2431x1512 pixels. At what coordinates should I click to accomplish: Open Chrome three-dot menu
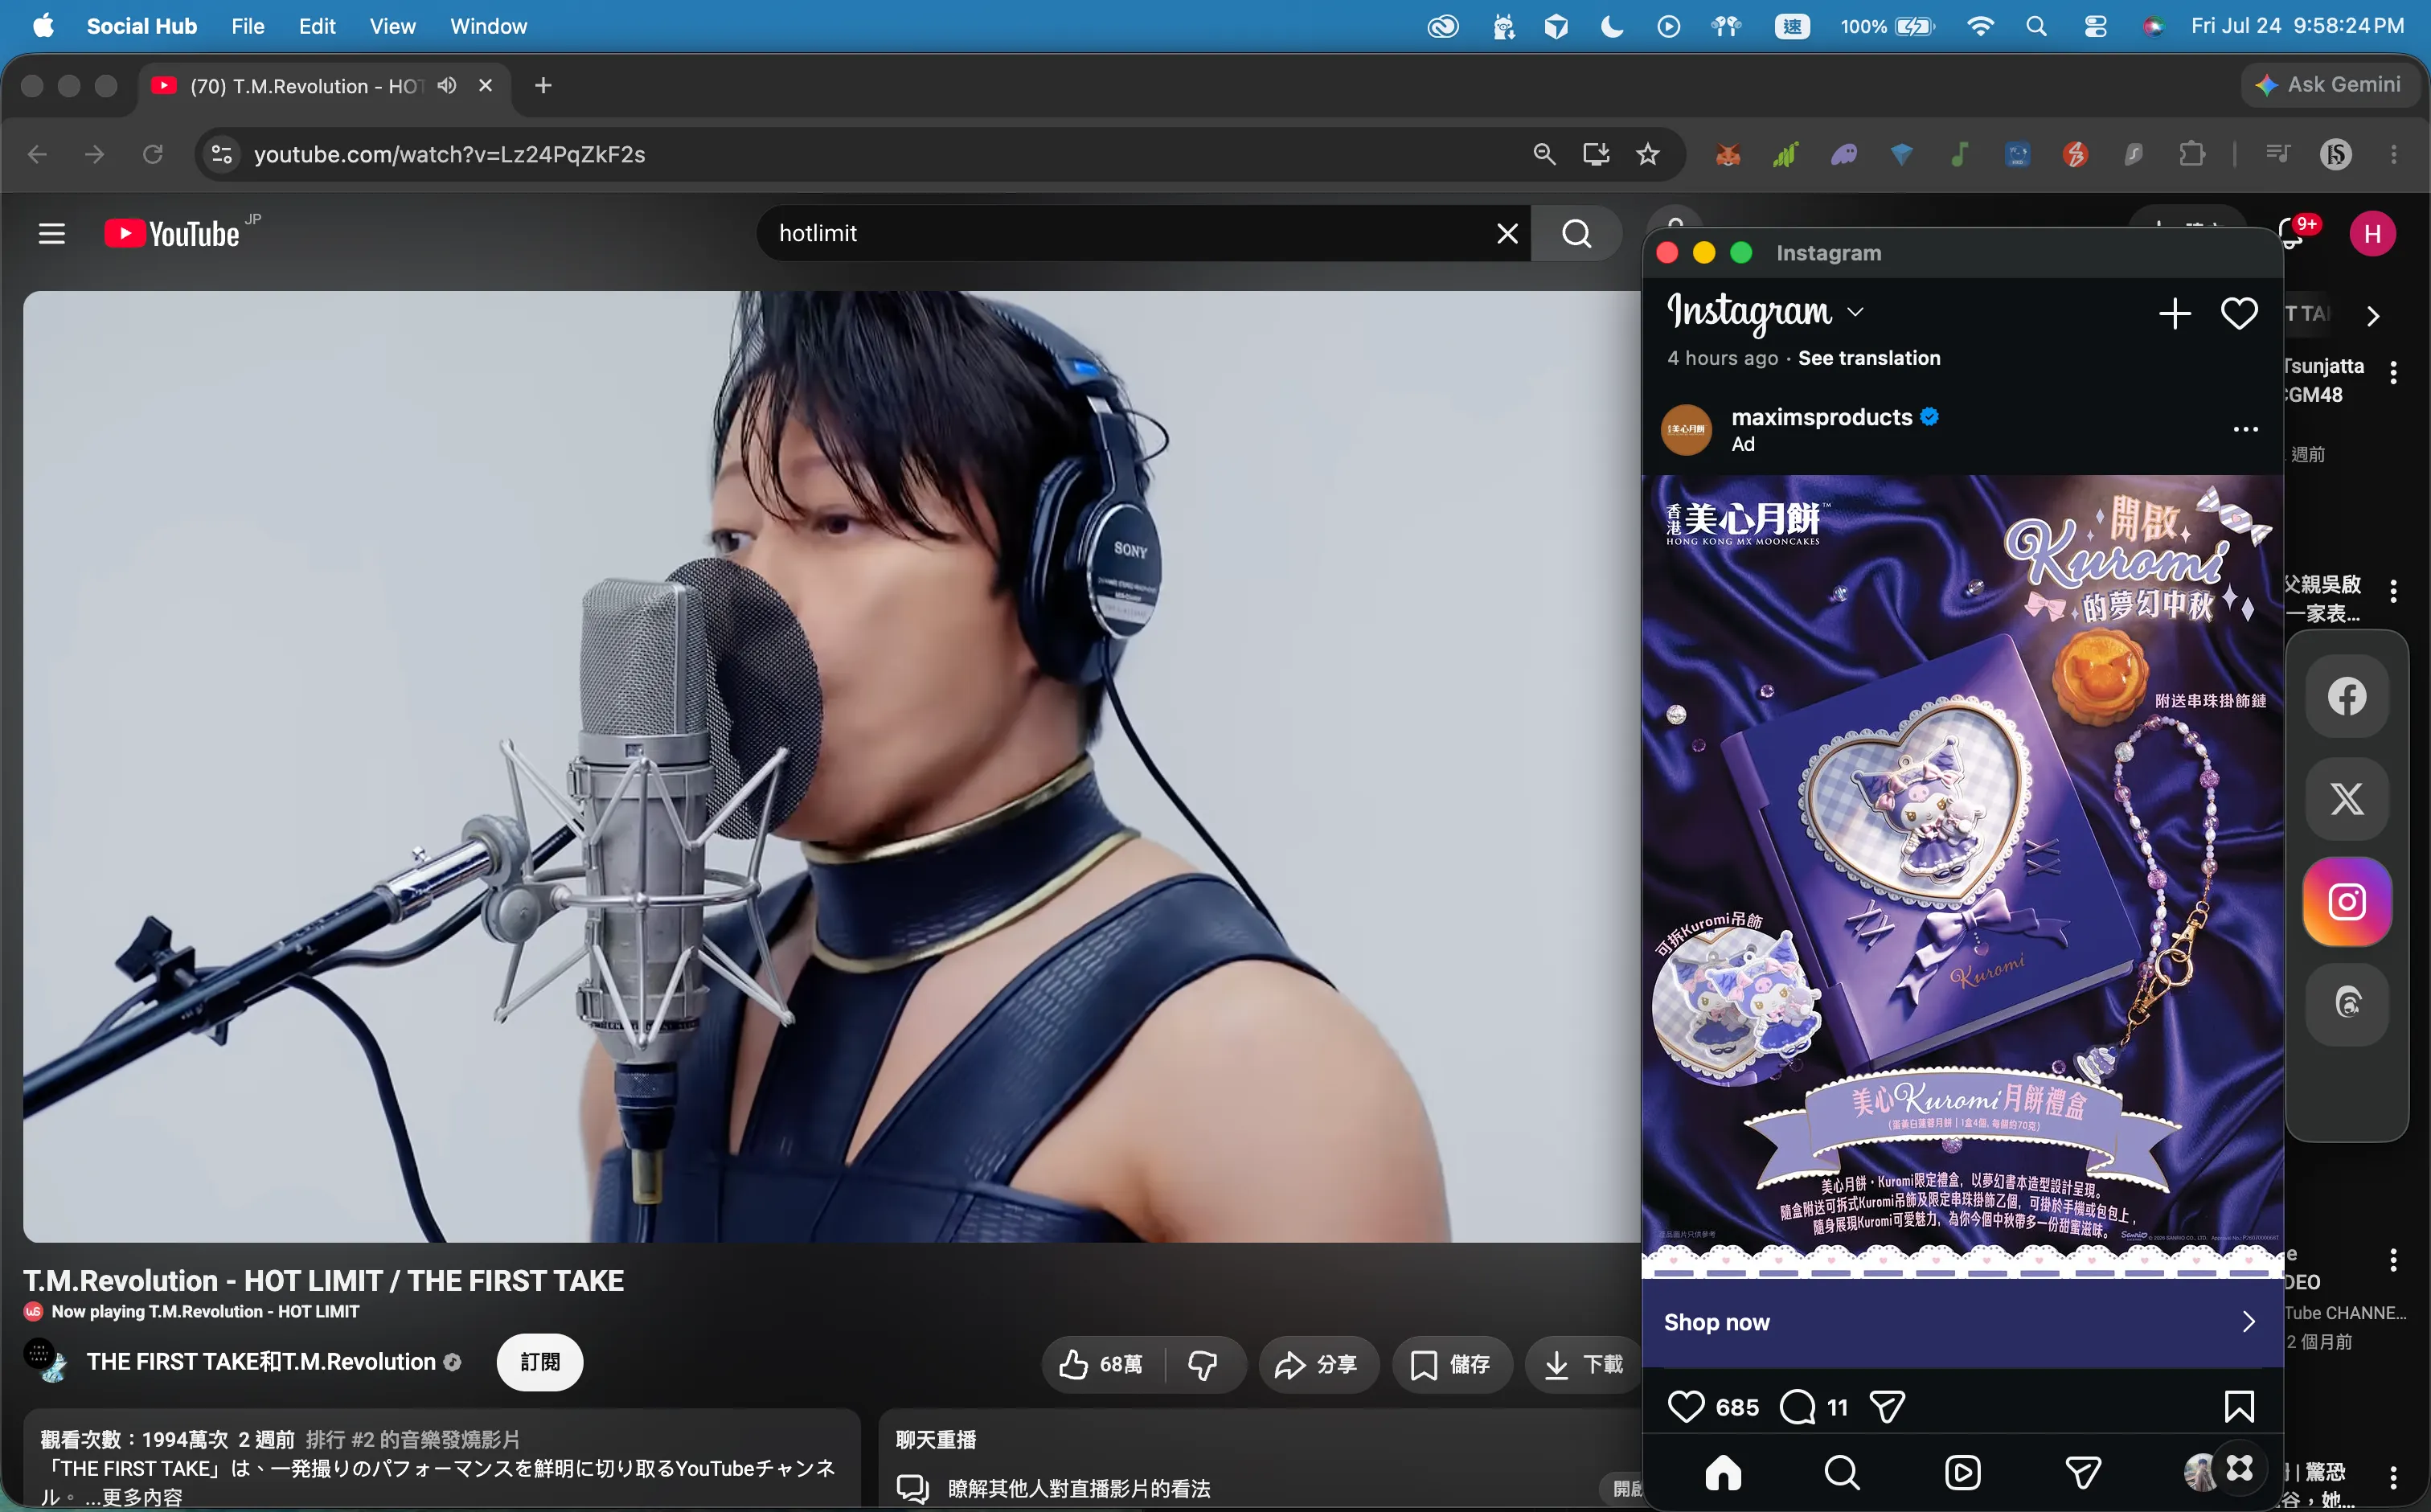(x=2393, y=154)
